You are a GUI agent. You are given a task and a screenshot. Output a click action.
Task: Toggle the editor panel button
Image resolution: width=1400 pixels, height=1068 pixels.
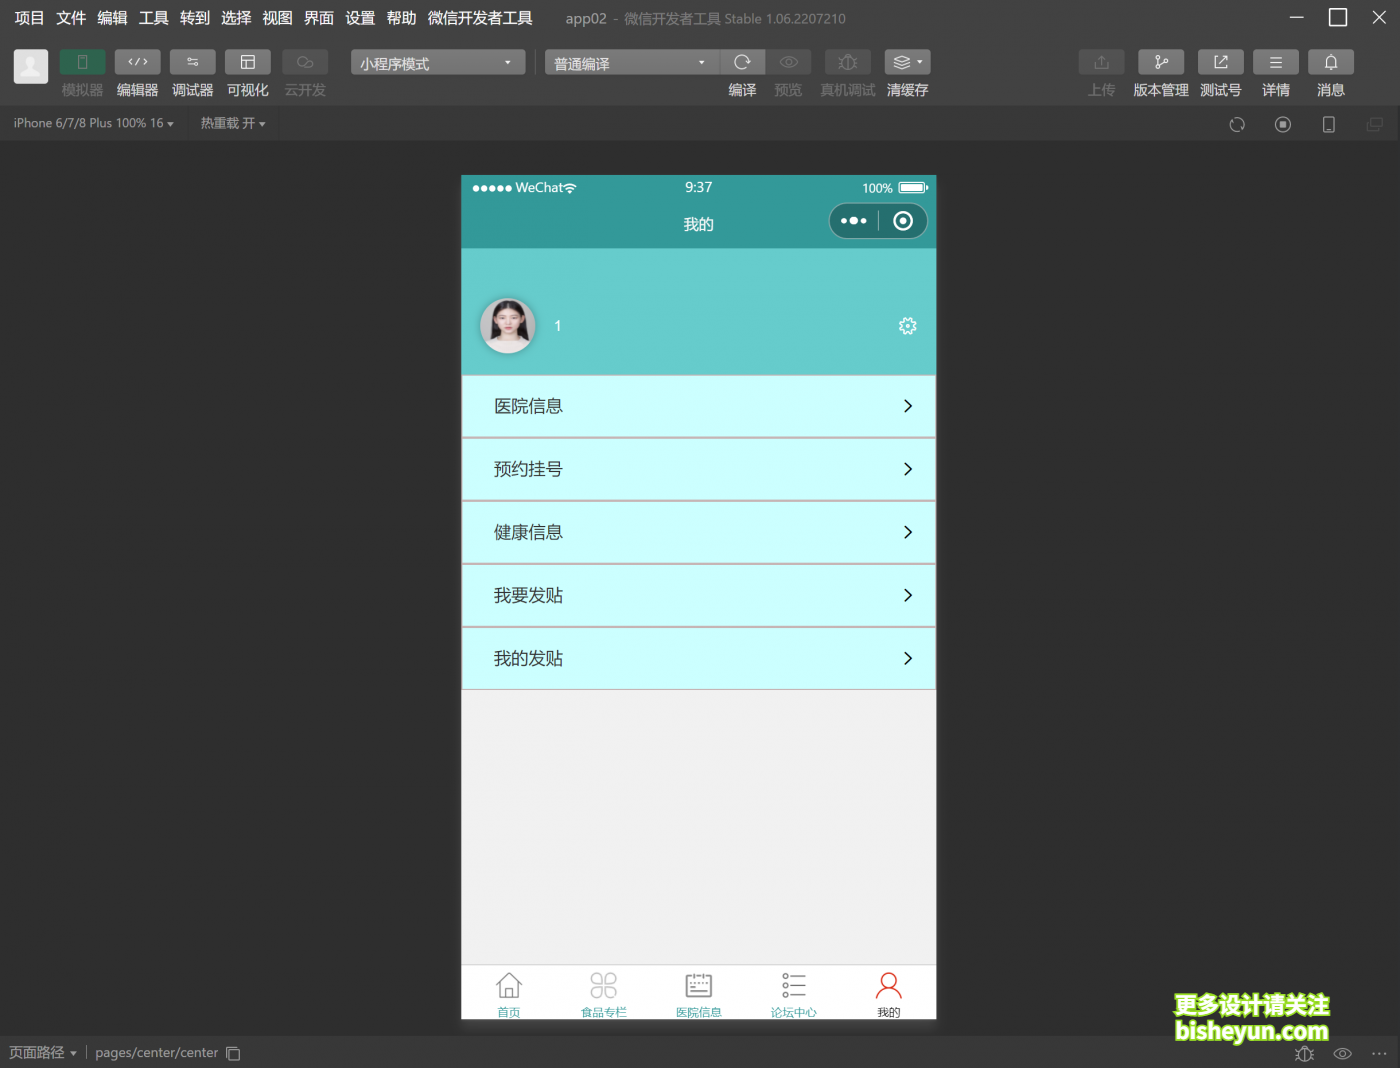(137, 62)
